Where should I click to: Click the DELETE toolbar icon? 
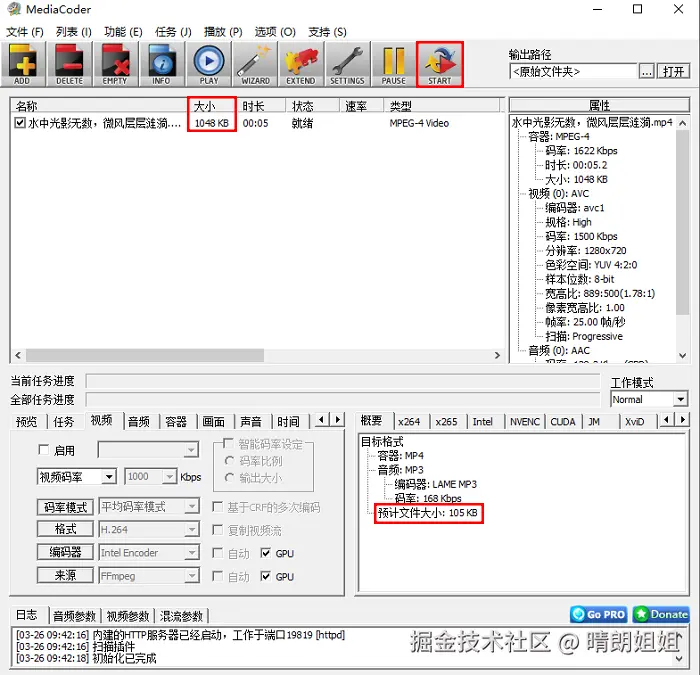tap(69, 64)
